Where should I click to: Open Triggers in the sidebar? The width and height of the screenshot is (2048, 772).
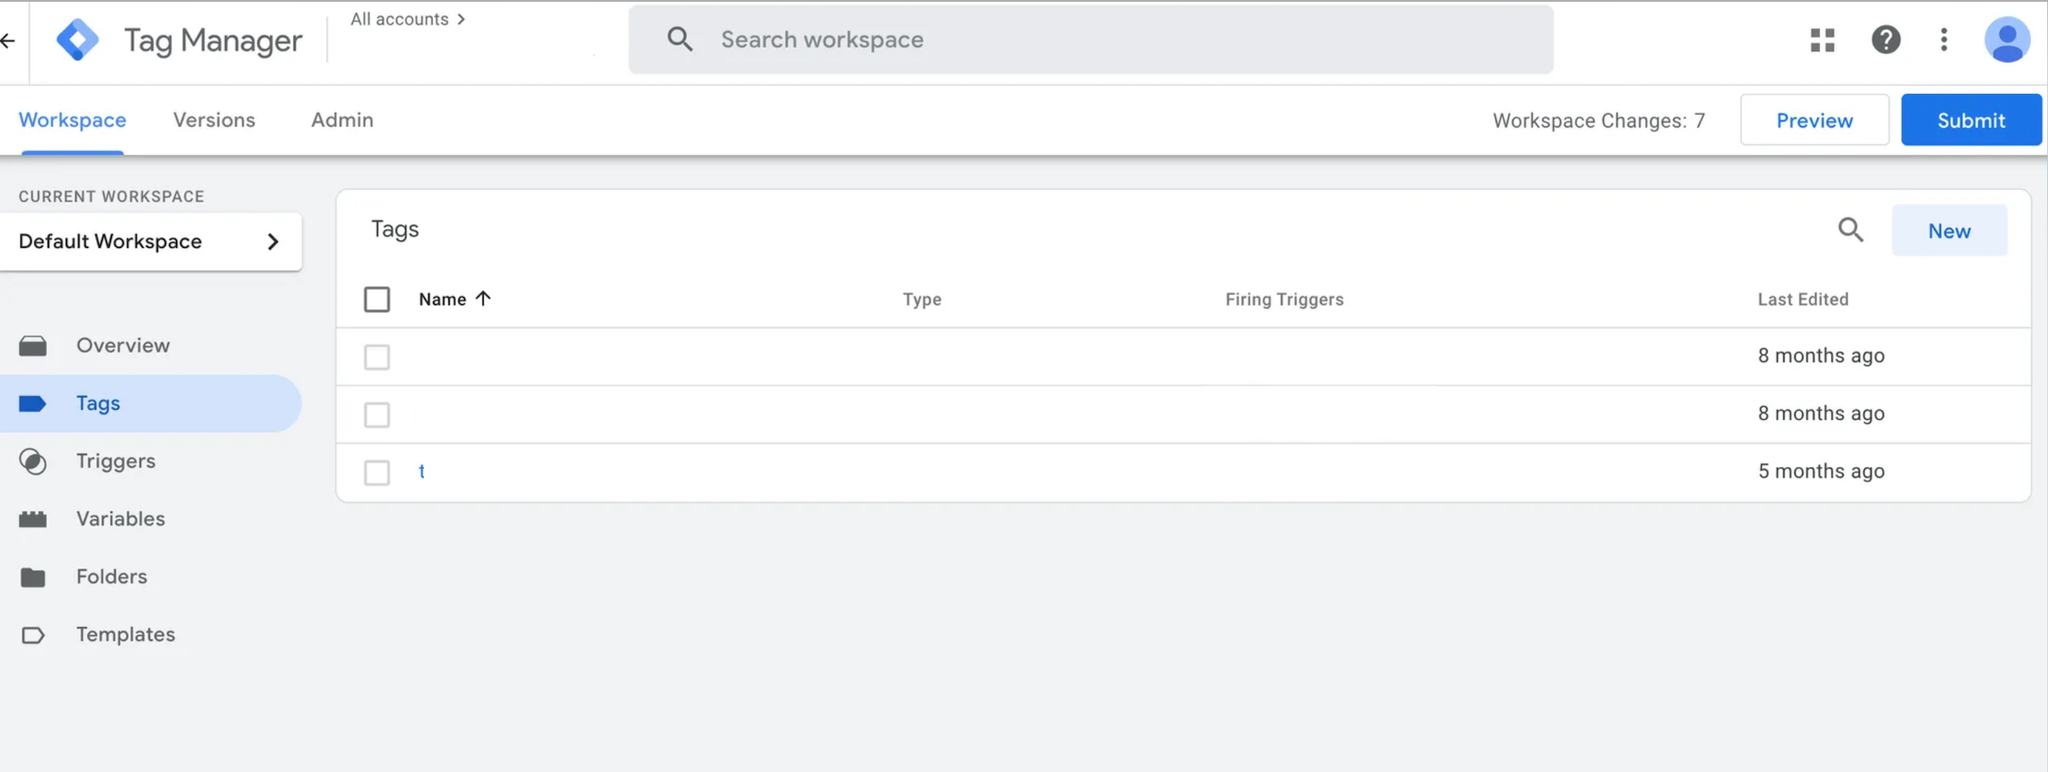pos(150,462)
